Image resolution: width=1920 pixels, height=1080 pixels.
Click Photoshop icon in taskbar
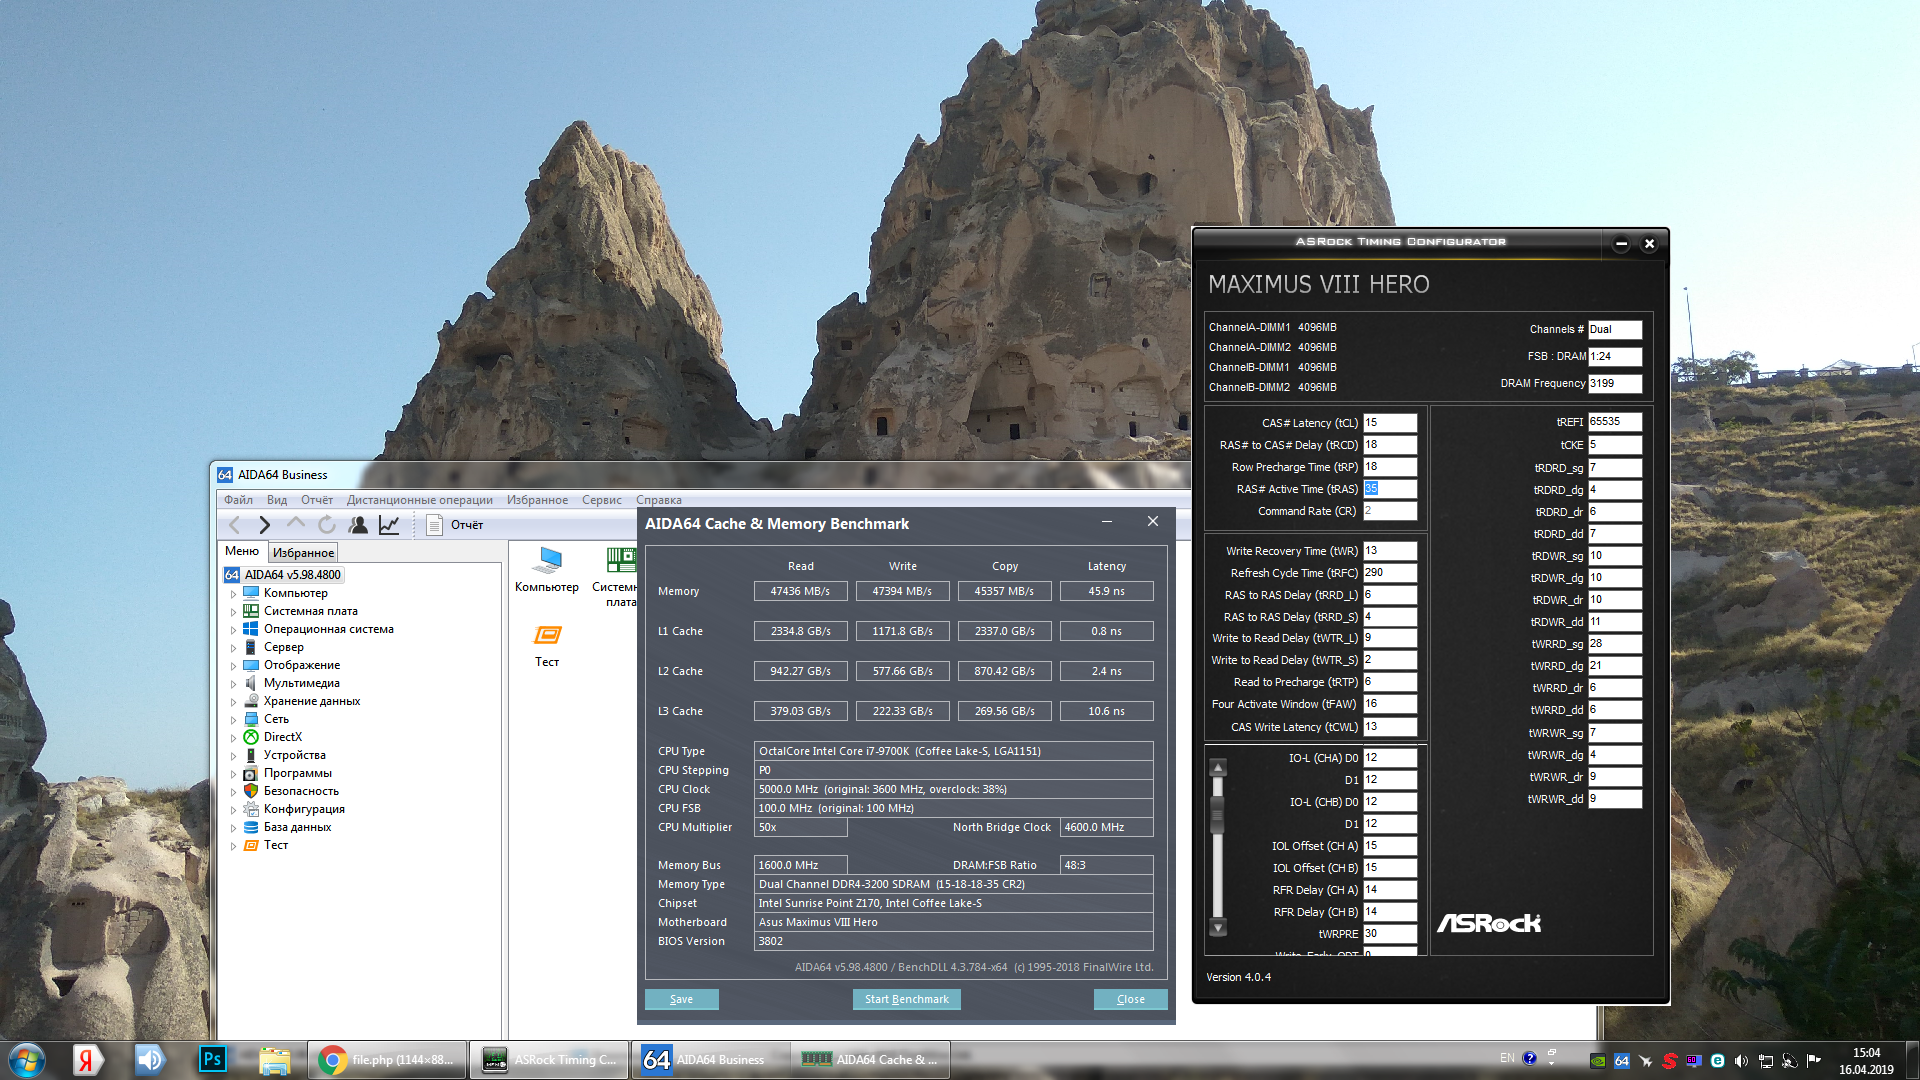coord(213,1059)
